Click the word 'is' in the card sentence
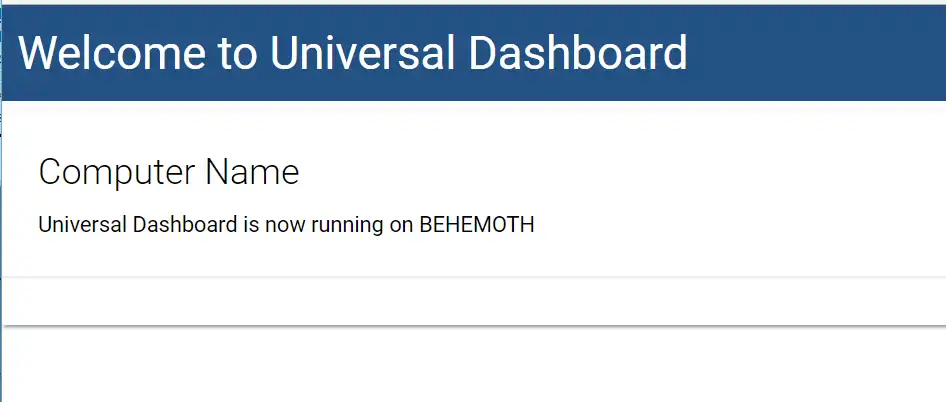 (251, 225)
